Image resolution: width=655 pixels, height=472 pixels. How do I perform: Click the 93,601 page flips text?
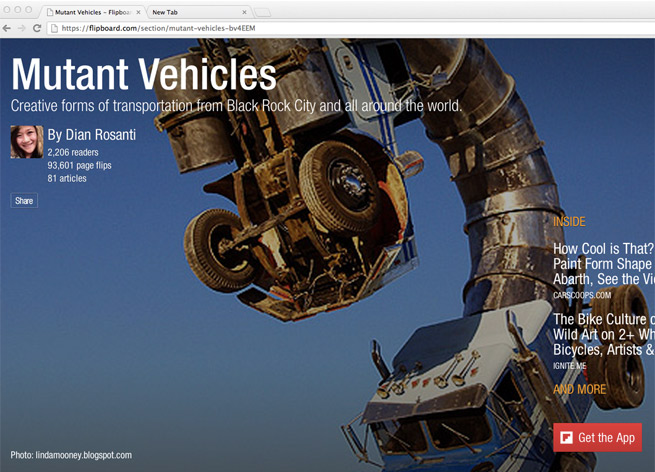[79, 165]
